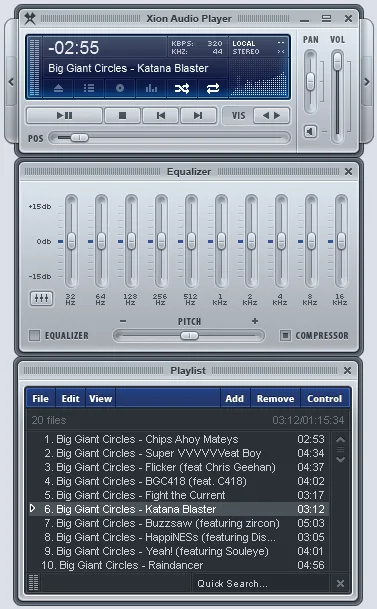Open the equalizer presets button
This screenshot has width=377, height=609.
(x=42, y=298)
